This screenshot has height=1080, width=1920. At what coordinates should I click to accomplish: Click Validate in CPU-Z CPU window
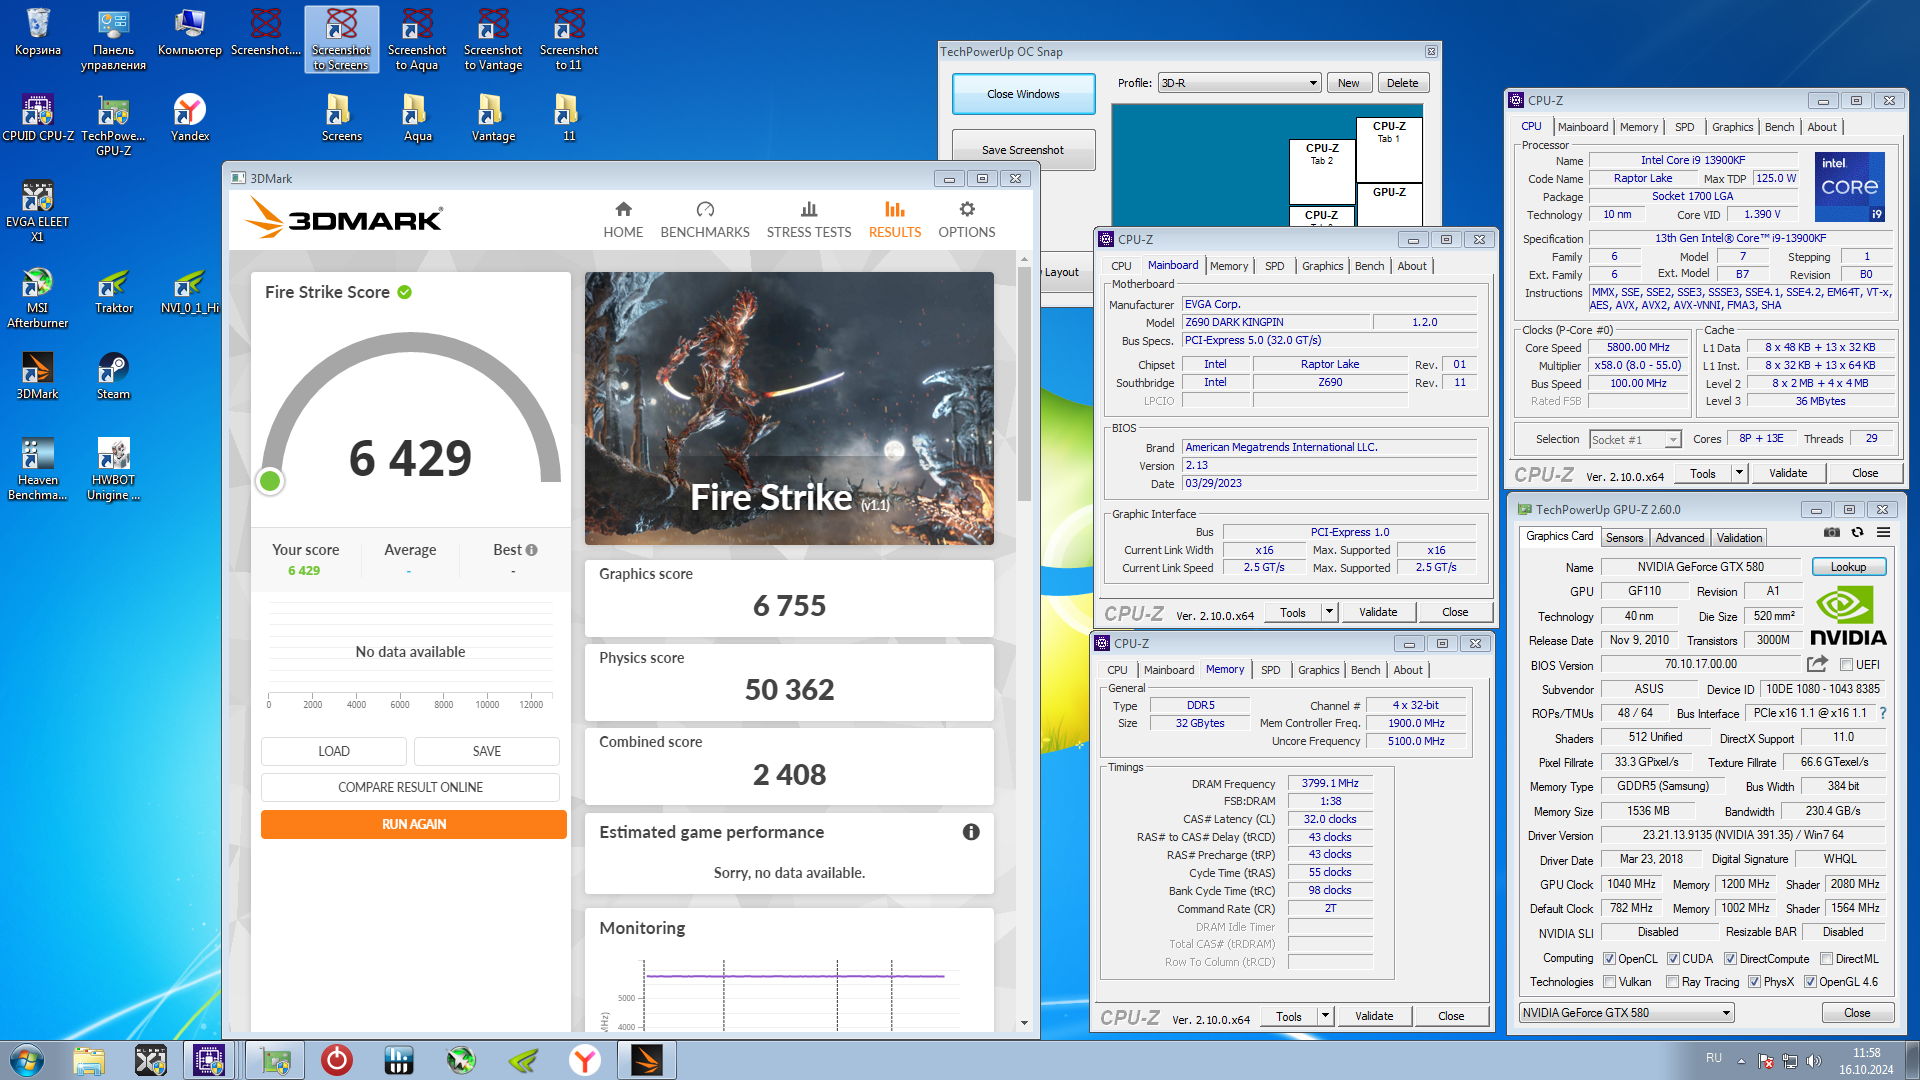(1787, 473)
